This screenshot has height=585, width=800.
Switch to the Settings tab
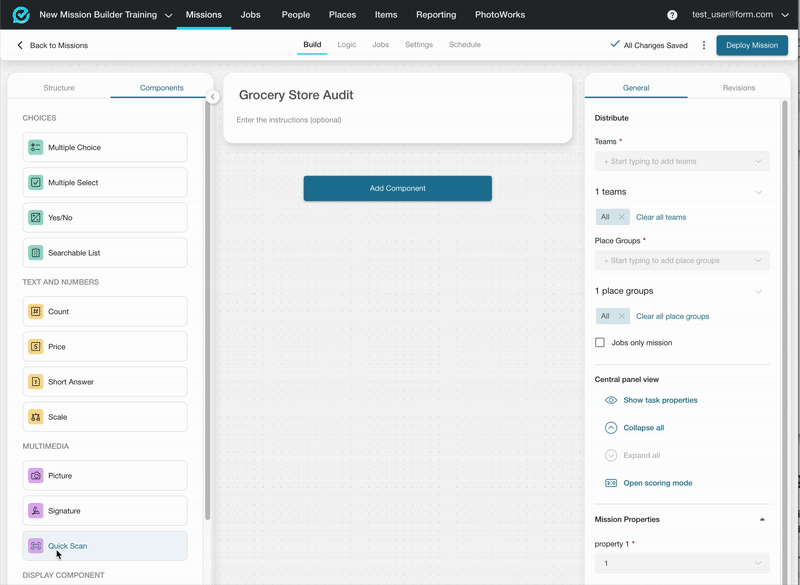coord(419,45)
